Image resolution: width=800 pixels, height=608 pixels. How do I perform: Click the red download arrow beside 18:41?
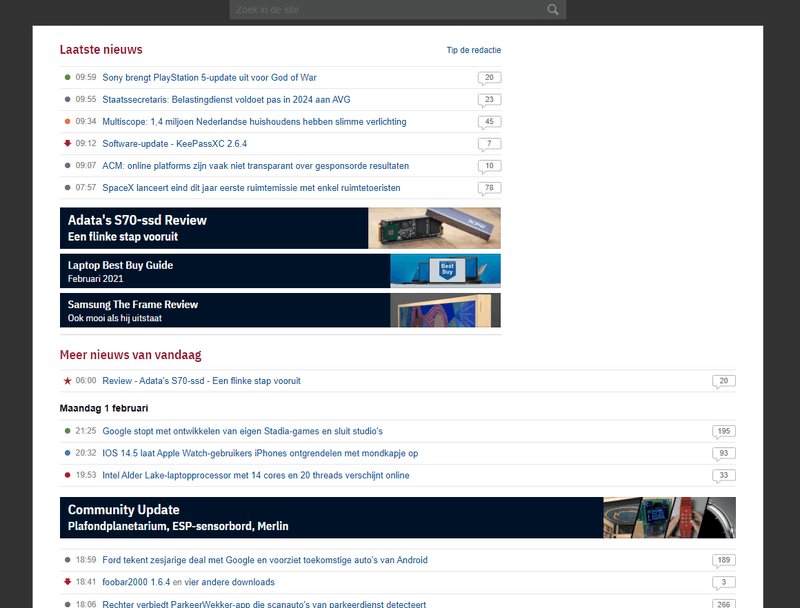[67, 582]
